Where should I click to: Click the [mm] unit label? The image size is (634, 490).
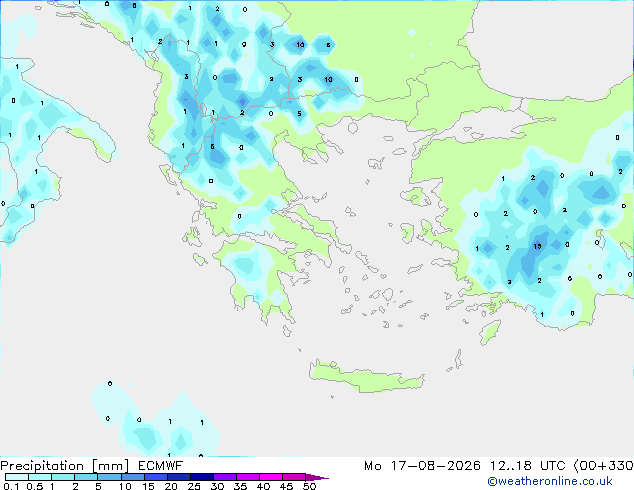pos(110,466)
